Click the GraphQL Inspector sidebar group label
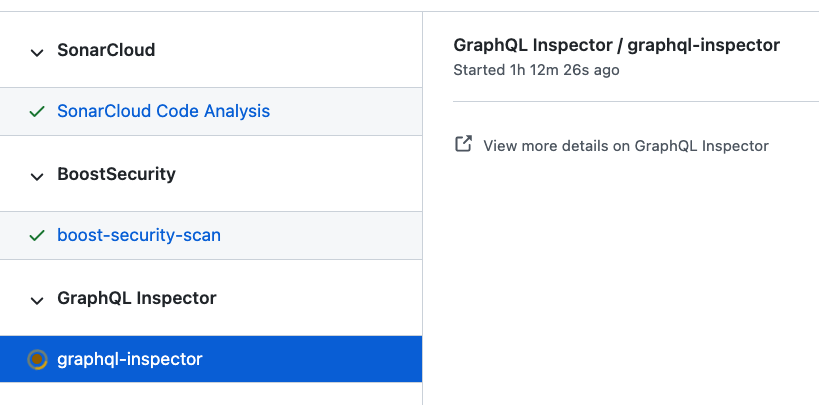The height and width of the screenshot is (405, 819). point(137,298)
